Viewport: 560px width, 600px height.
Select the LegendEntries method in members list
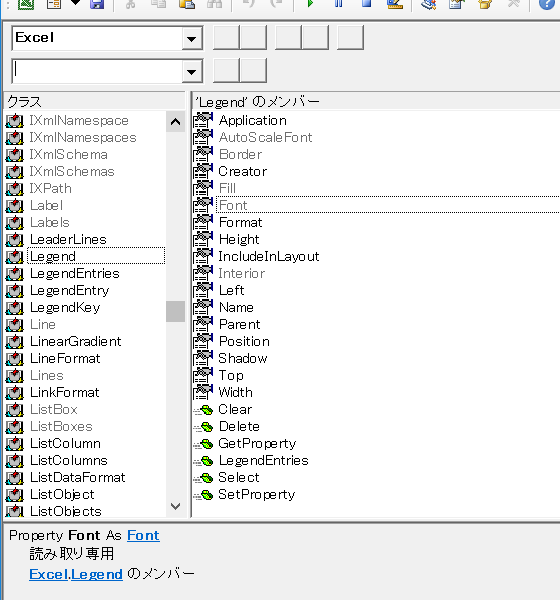pyautogui.click(x=264, y=460)
